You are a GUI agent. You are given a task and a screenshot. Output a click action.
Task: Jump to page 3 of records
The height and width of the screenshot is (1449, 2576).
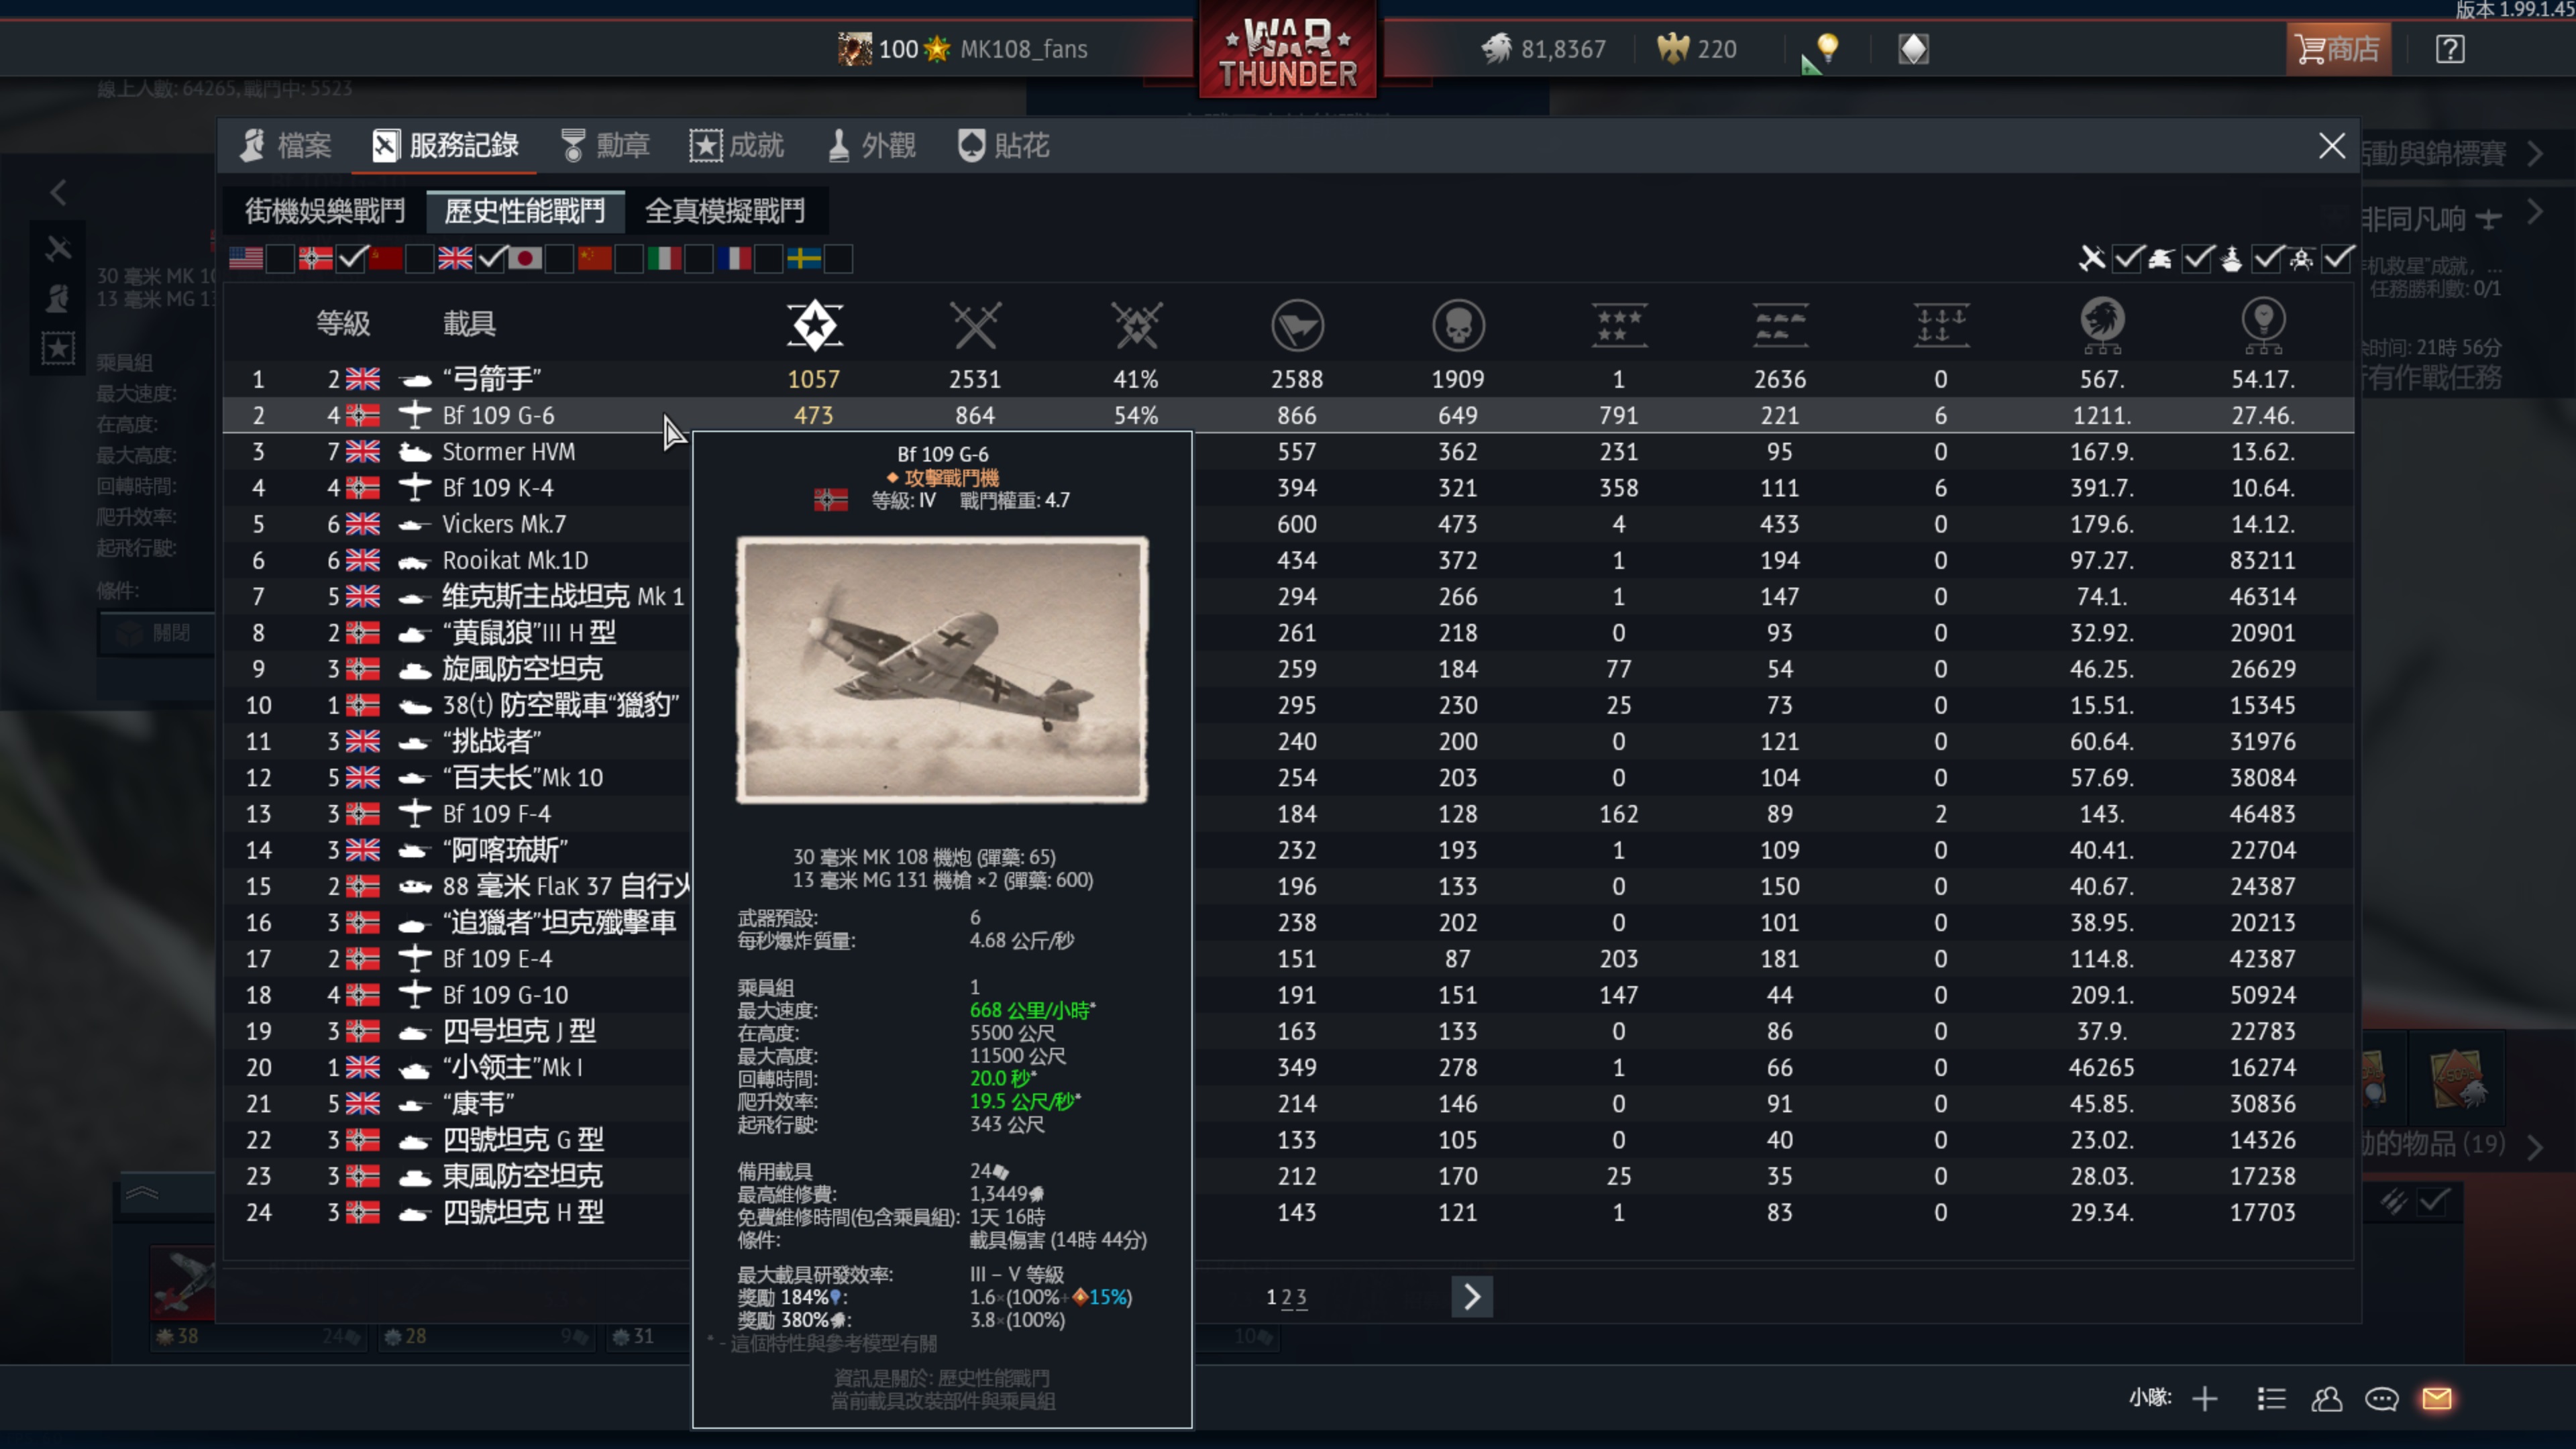pyautogui.click(x=1301, y=1297)
